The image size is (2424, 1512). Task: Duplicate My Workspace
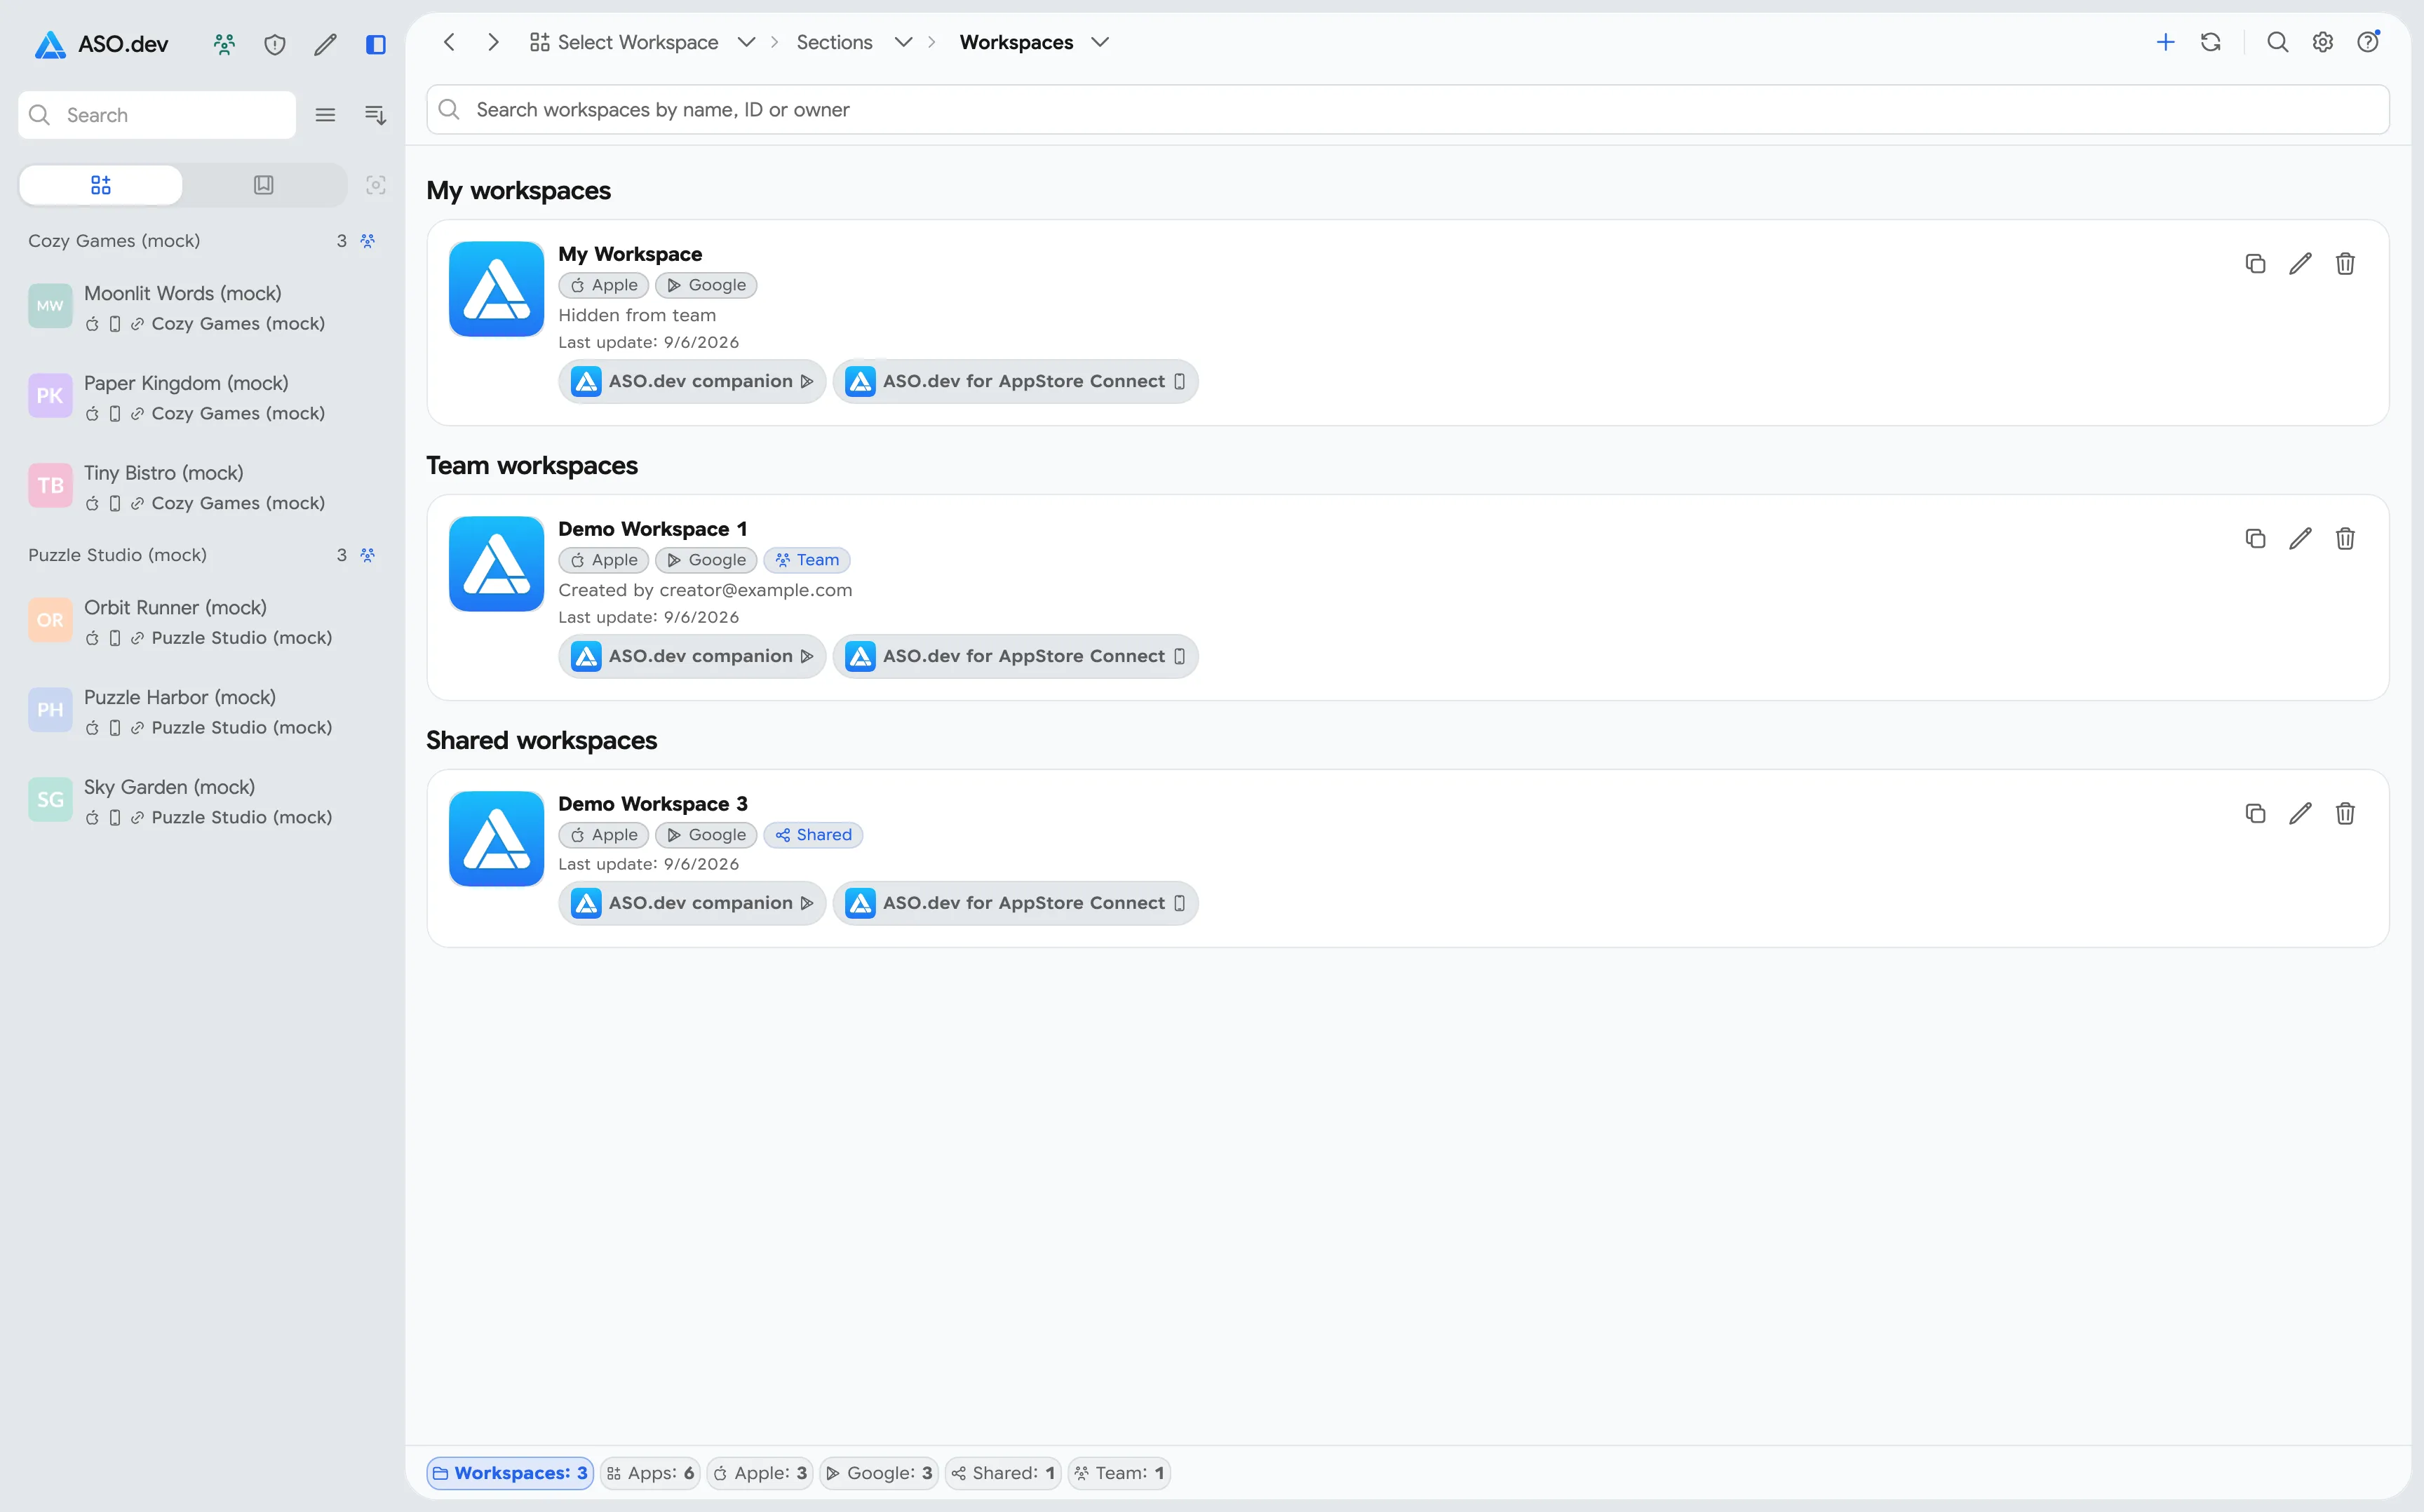2255,264
